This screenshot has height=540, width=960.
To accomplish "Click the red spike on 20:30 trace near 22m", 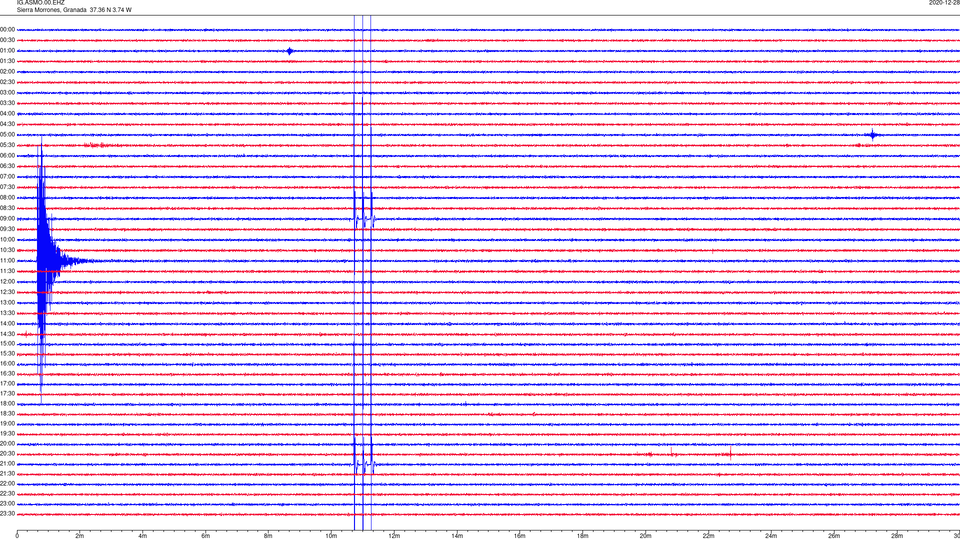I will (x=730, y=454).
